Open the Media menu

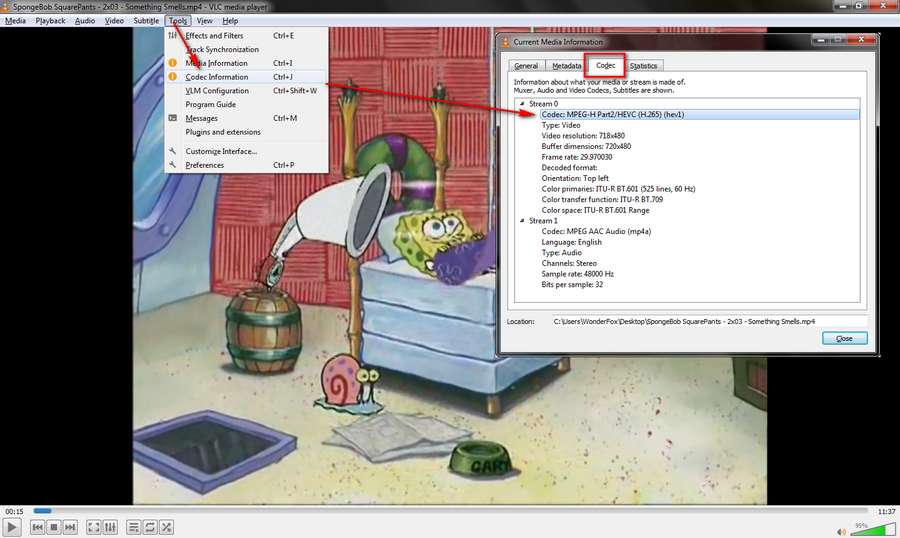tap(15, 21)
